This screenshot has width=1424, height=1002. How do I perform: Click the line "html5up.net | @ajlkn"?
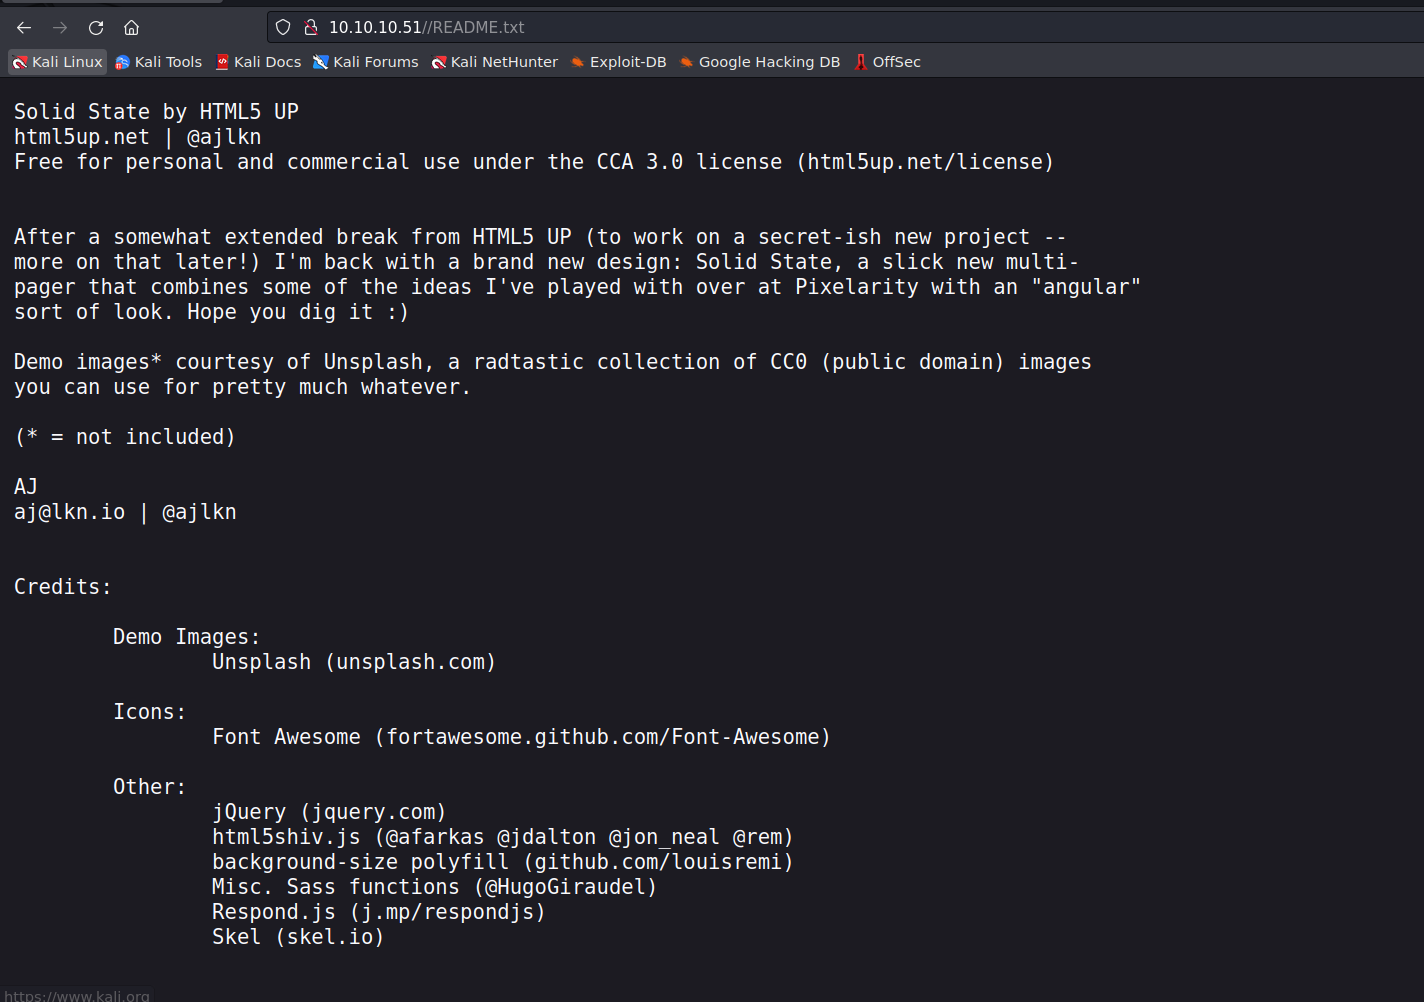coord(138,137)
